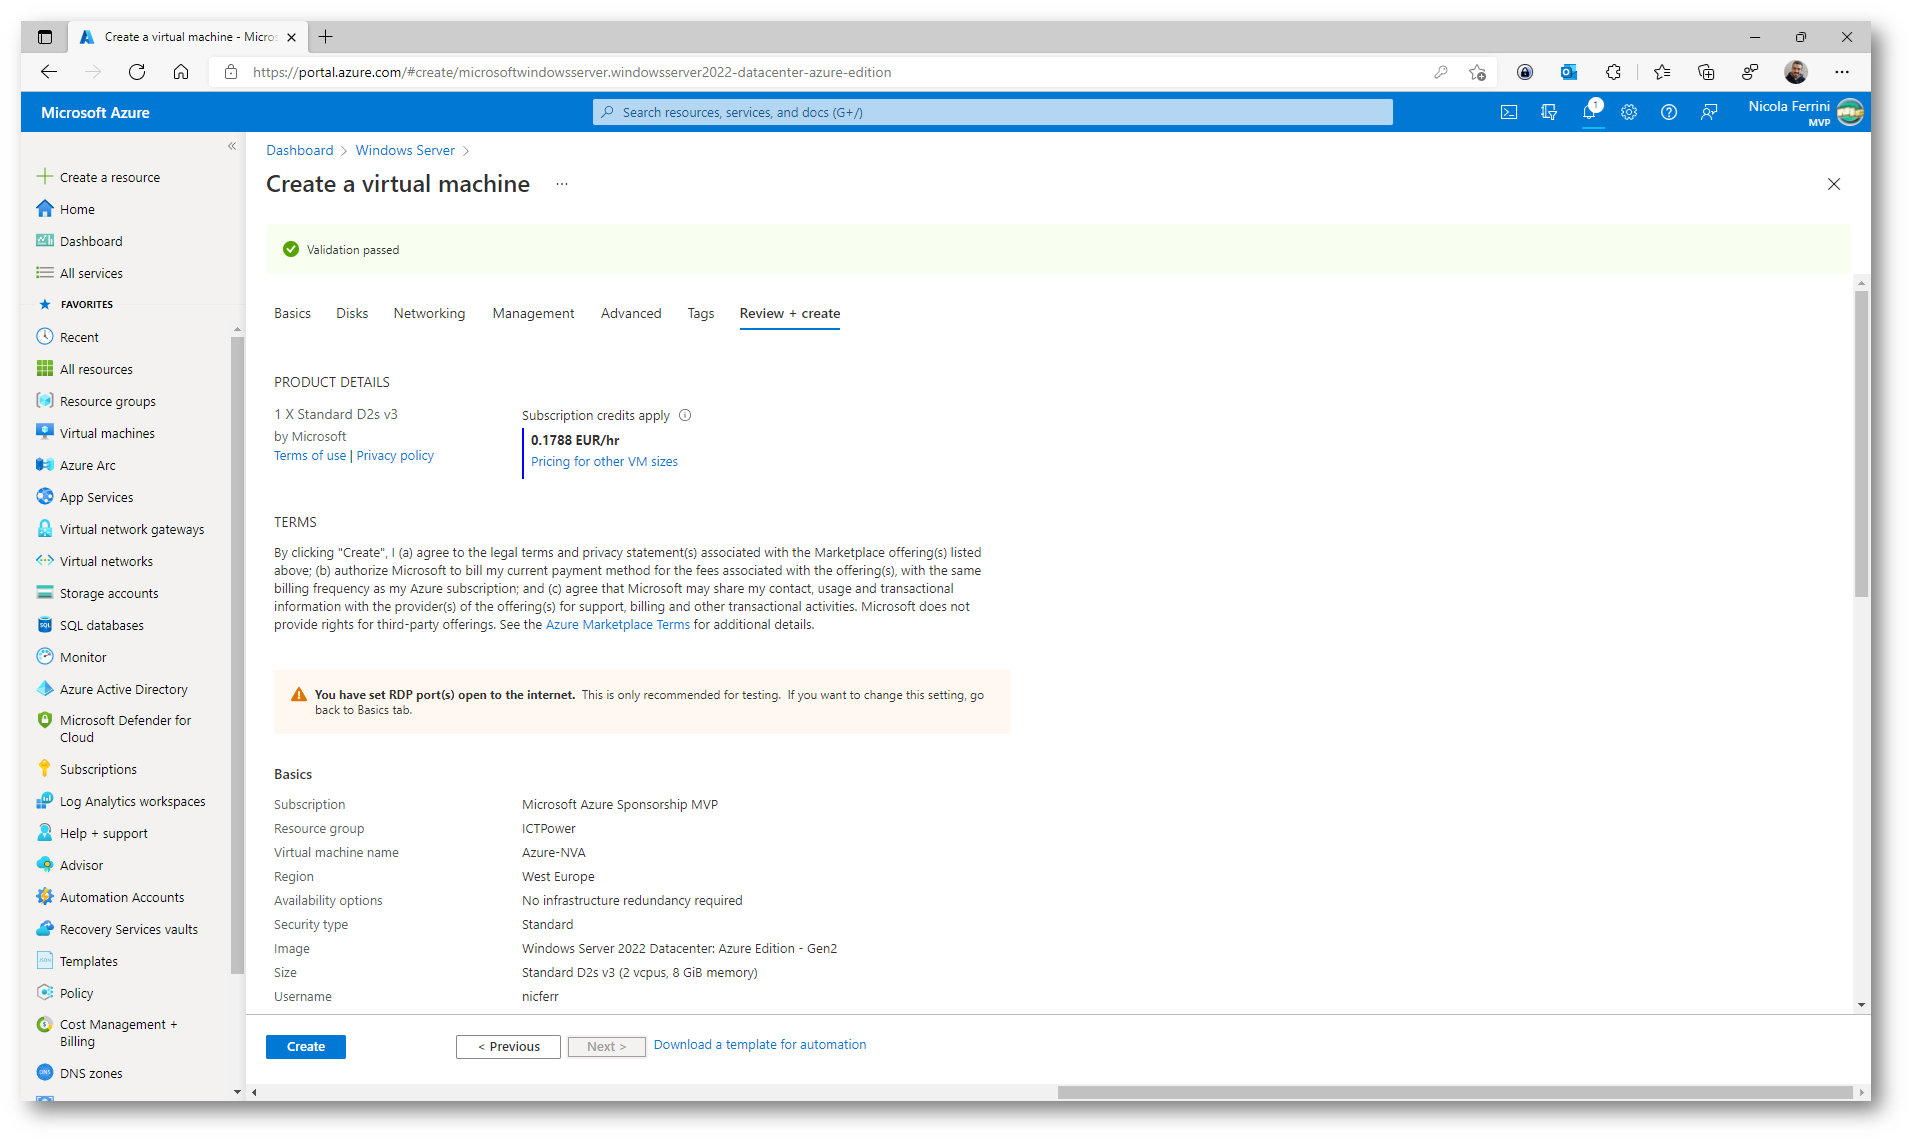
Task: Open Help + support in sidebar
Action: pos(103,833)
